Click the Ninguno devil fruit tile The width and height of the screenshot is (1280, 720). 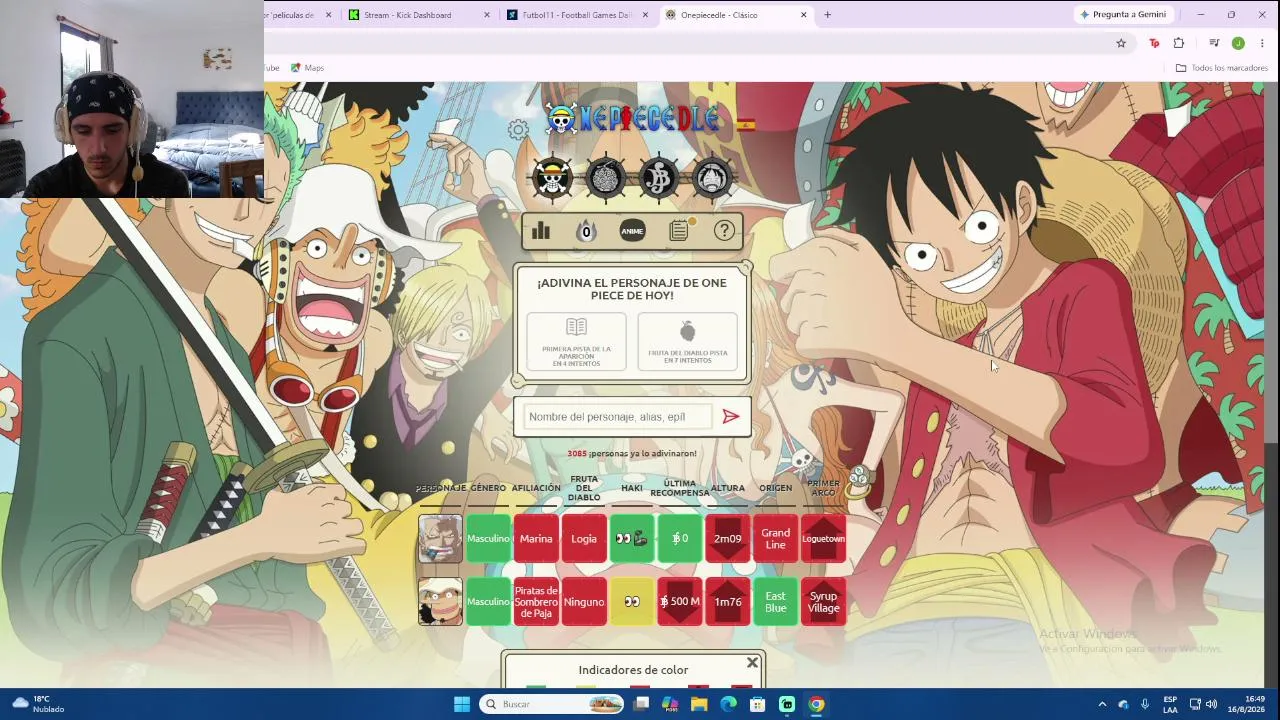click(x=584, y=602)
